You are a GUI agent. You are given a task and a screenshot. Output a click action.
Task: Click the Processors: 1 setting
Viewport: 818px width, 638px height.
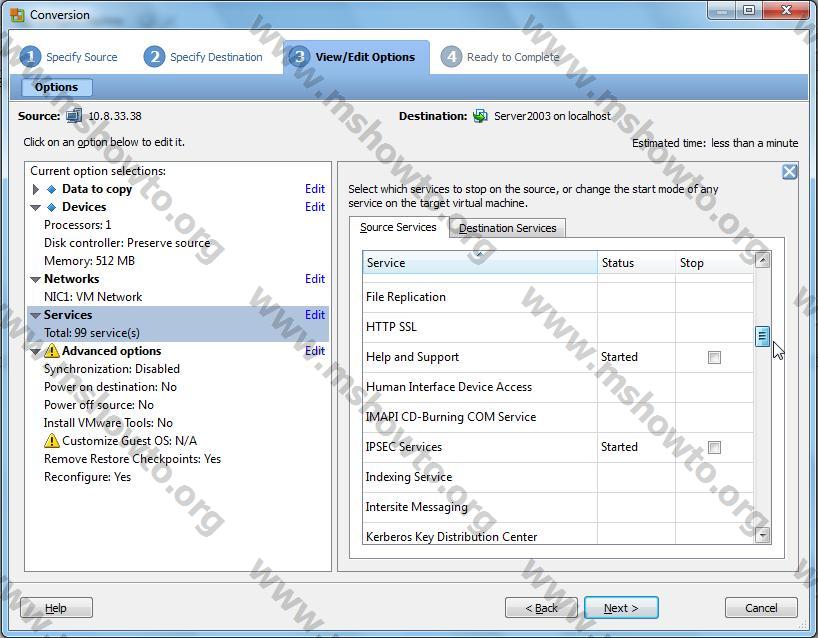tap(78, 225)
